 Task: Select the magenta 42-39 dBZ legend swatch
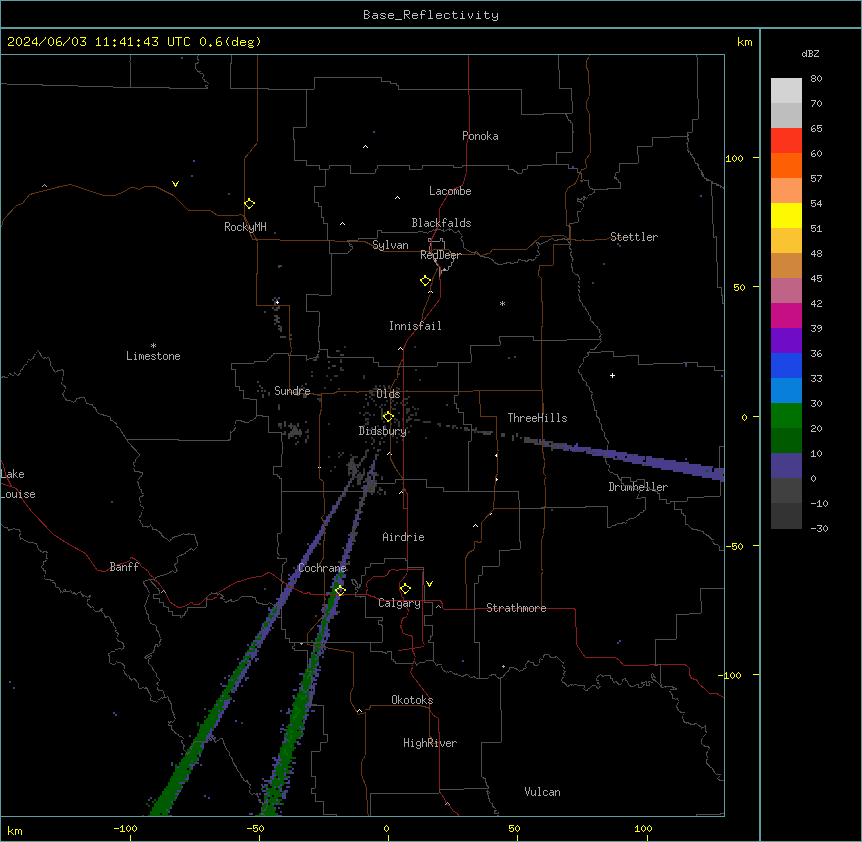[x=786, y=315]
